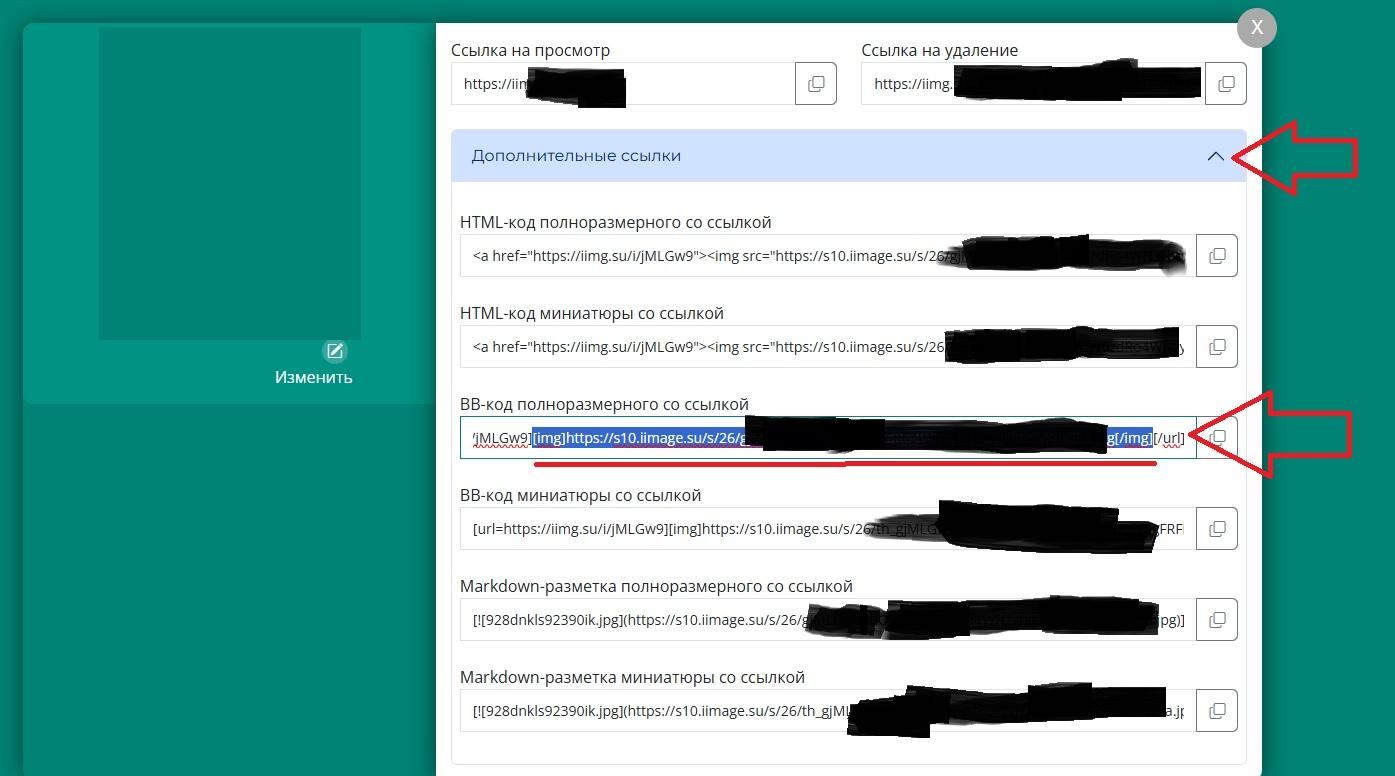Copy the "Ссылка на удаление" delete link
Screen dimensions: 1395x776
click(1226, 84)
